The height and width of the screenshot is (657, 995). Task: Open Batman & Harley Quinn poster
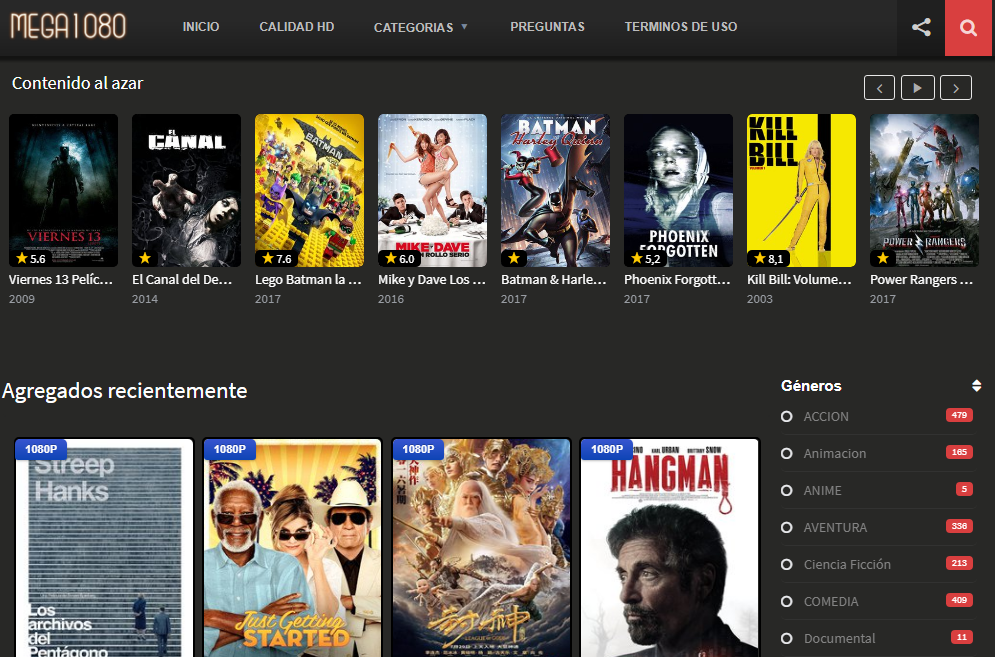coord(556,190)
